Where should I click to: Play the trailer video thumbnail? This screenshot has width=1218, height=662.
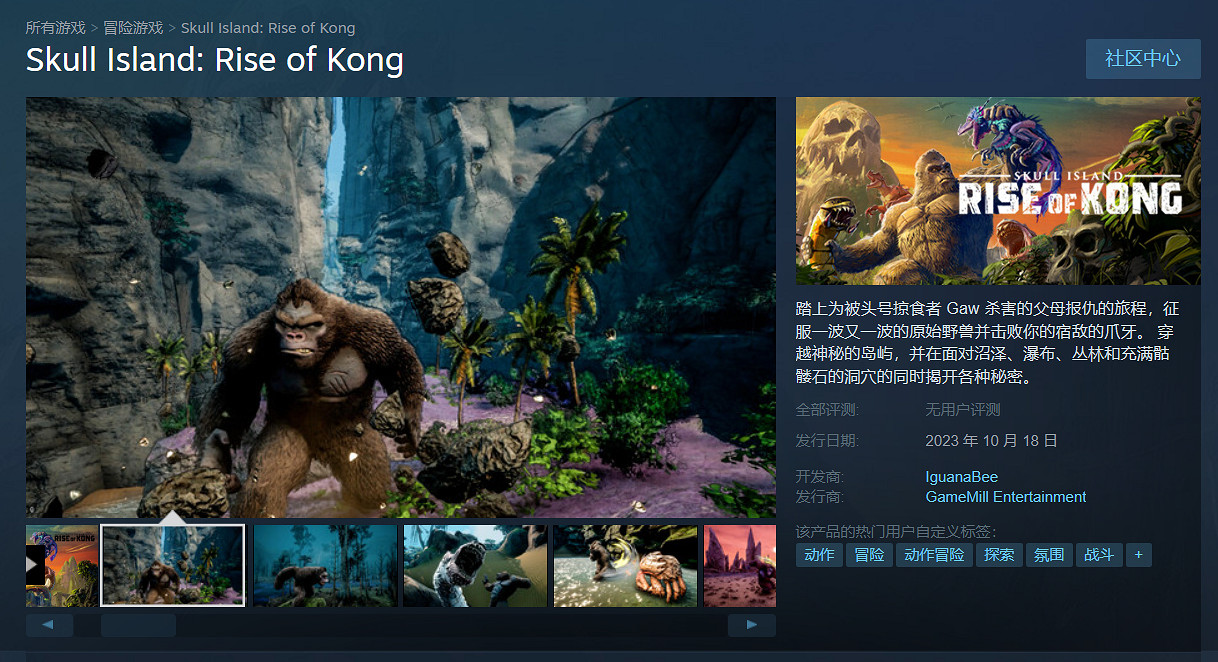click(x=62, y=566)
